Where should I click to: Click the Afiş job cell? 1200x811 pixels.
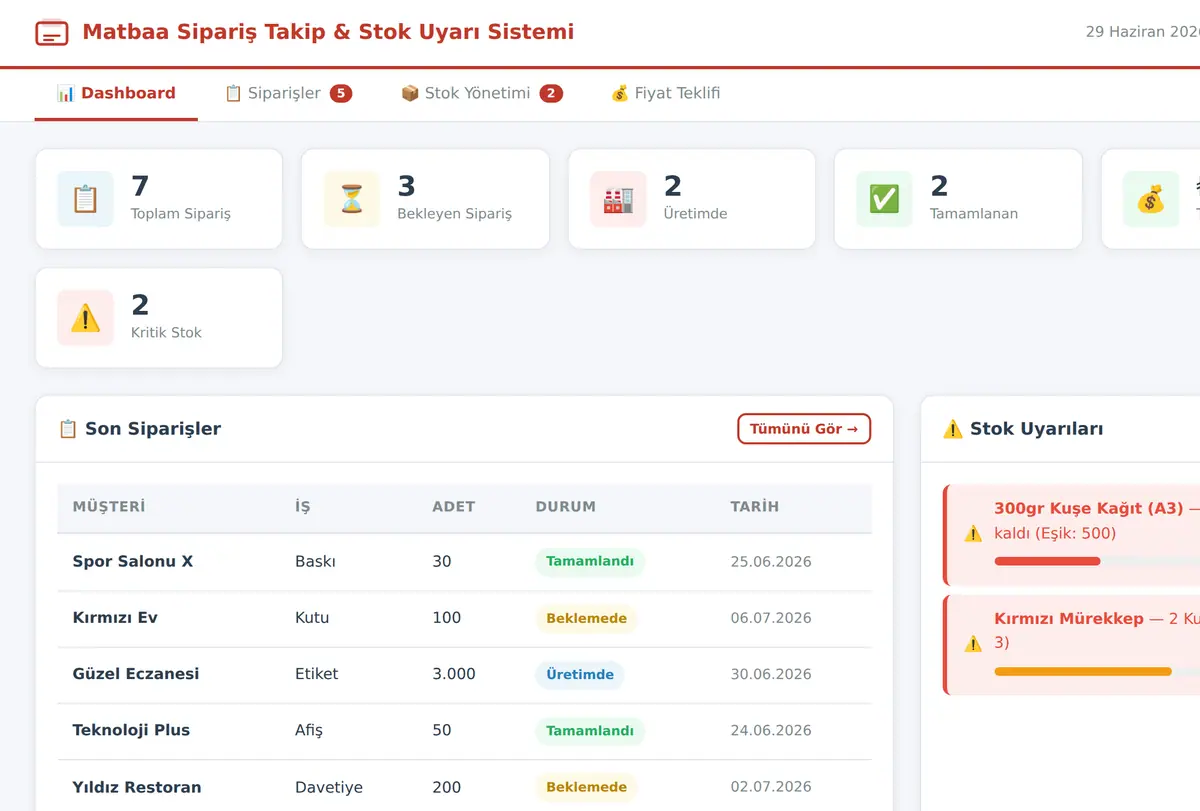pos(309,730)
